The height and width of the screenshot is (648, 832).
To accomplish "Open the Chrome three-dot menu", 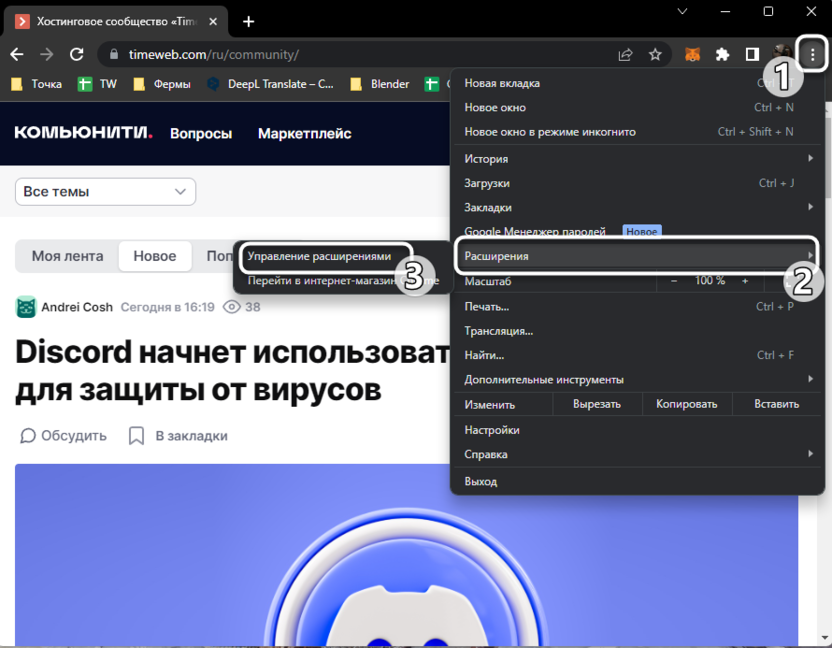I will [812, 54].
